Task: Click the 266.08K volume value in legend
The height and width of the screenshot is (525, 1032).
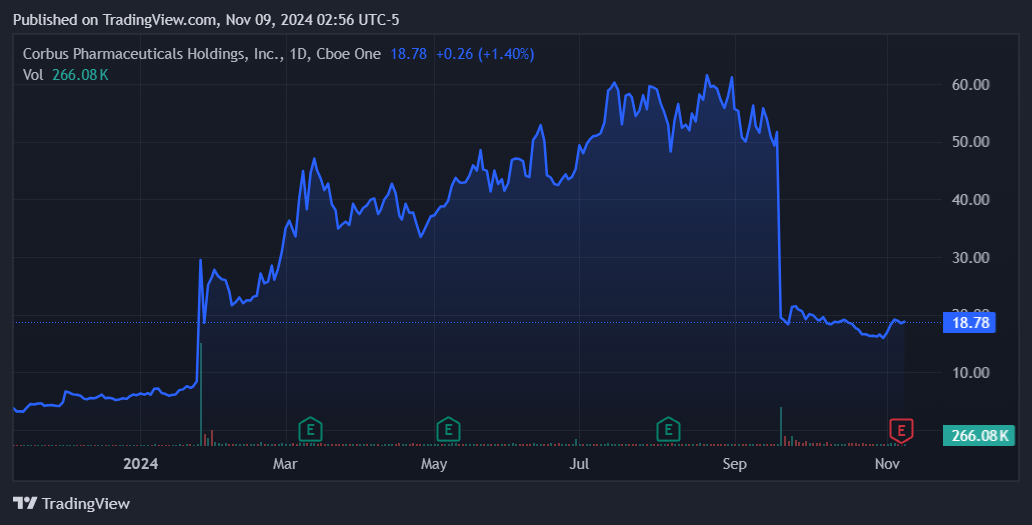Action: tap(80, 74)
